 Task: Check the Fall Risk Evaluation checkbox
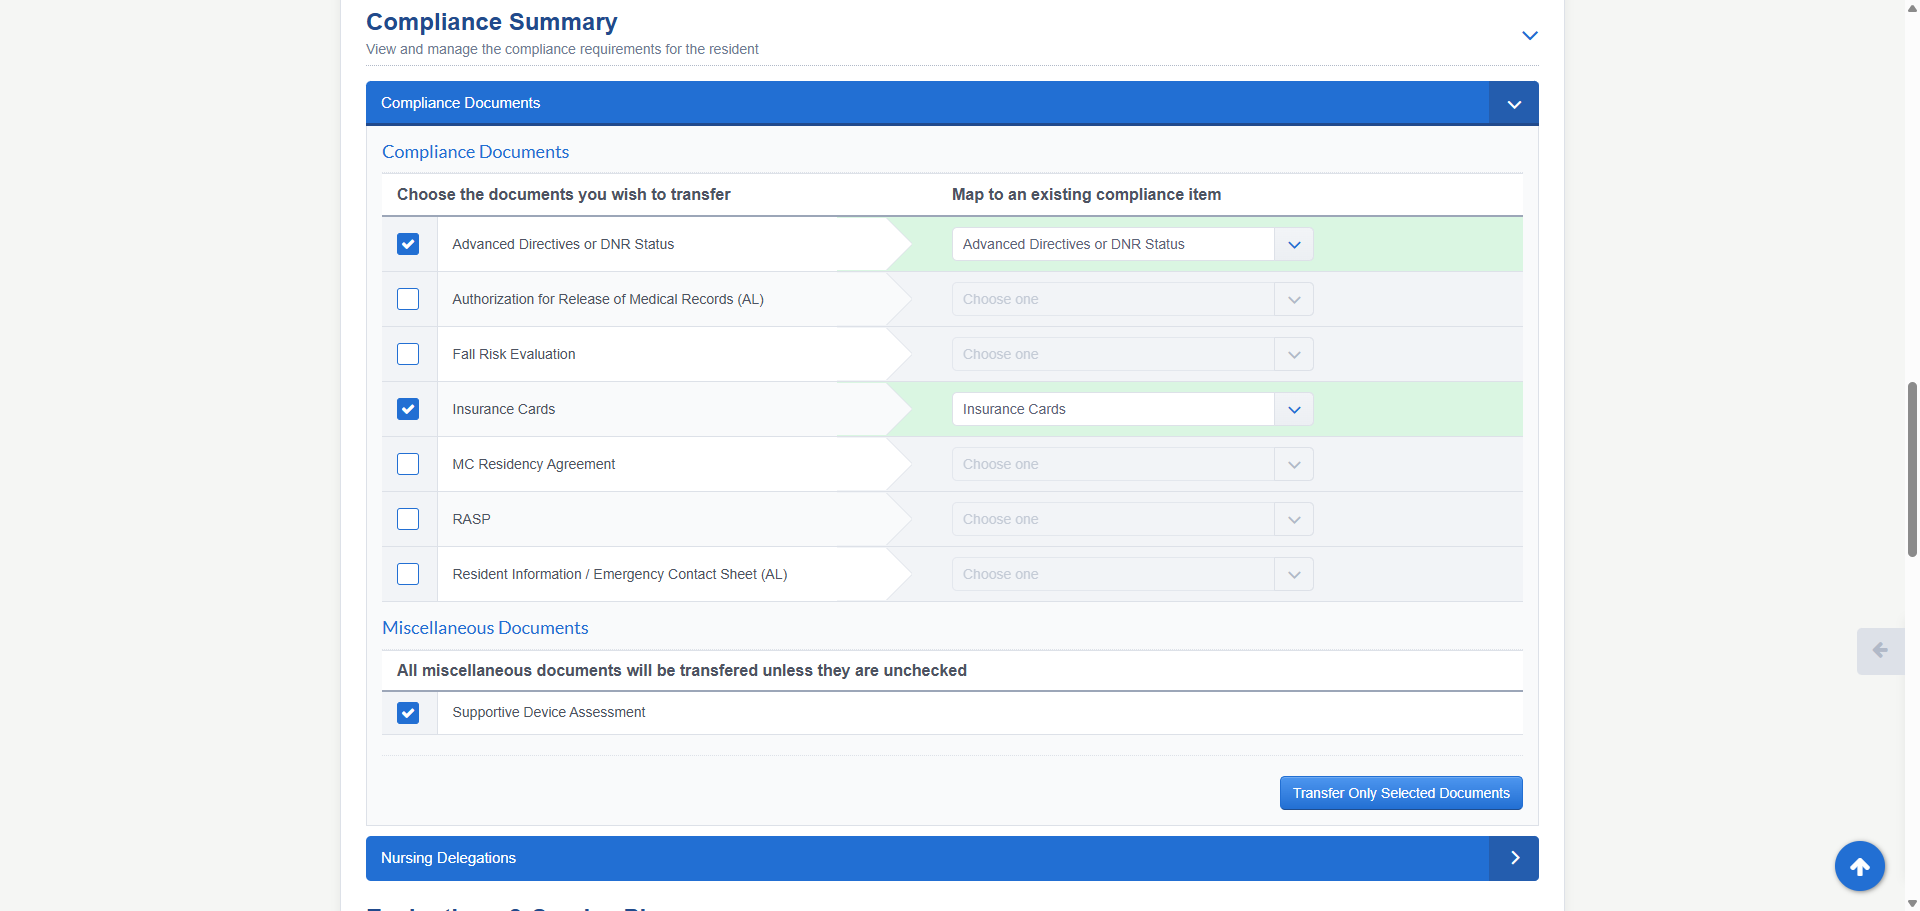(408, 354)
